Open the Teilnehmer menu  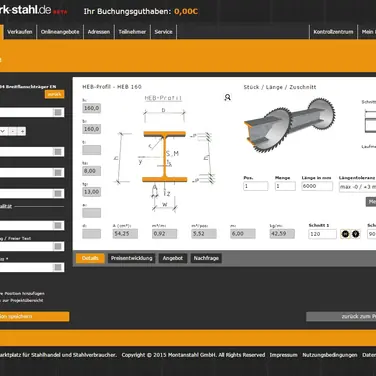pyautogui.click(x=132, y=32)
